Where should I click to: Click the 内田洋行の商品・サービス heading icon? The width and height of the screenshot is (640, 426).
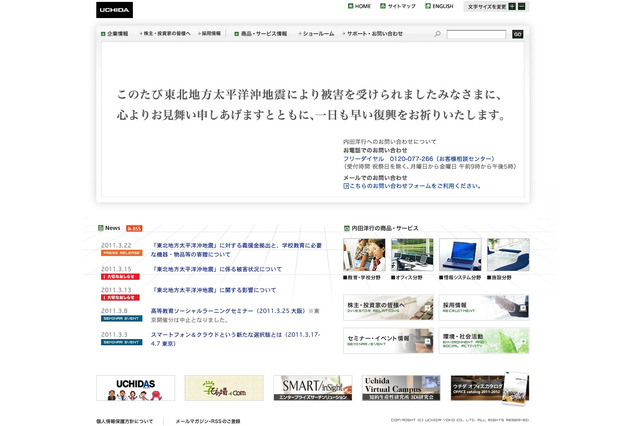point(347,229)
